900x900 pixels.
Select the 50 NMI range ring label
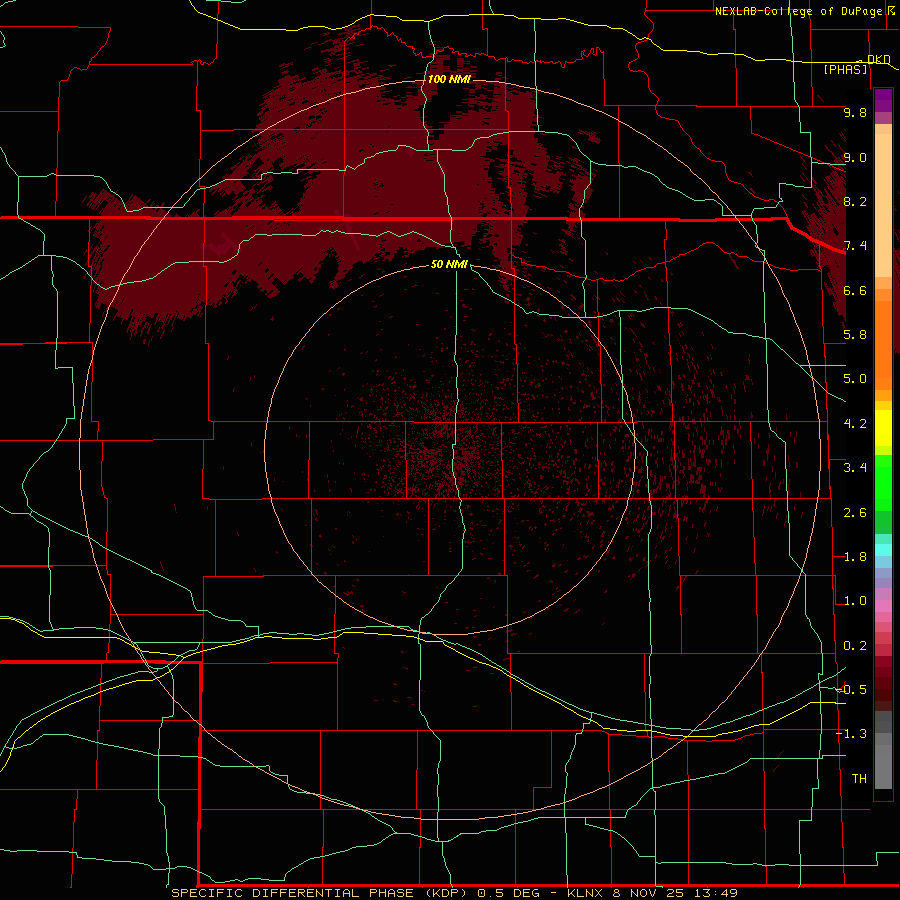[449, 264]
